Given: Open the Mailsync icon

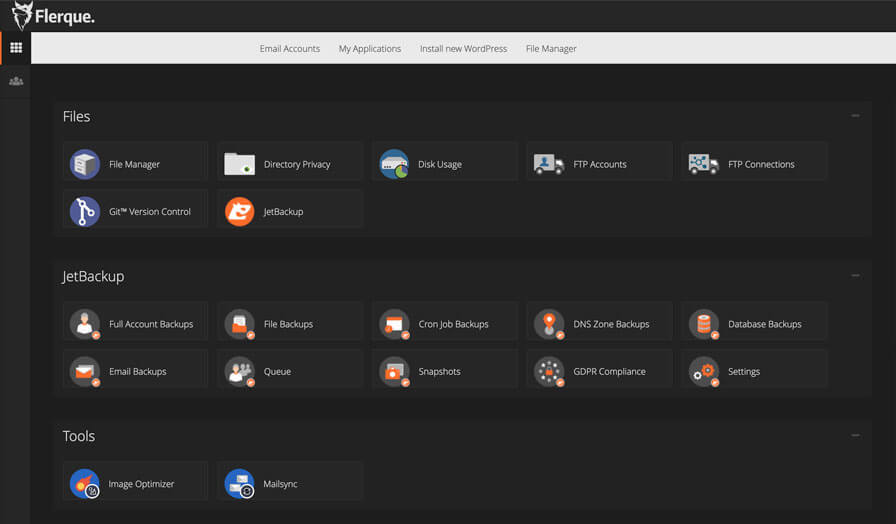Looking at the screenshot, I should [240, 484].
